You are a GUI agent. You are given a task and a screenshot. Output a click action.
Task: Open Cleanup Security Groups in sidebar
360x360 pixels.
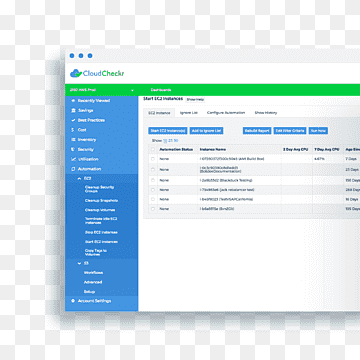(x=99, y=189)
